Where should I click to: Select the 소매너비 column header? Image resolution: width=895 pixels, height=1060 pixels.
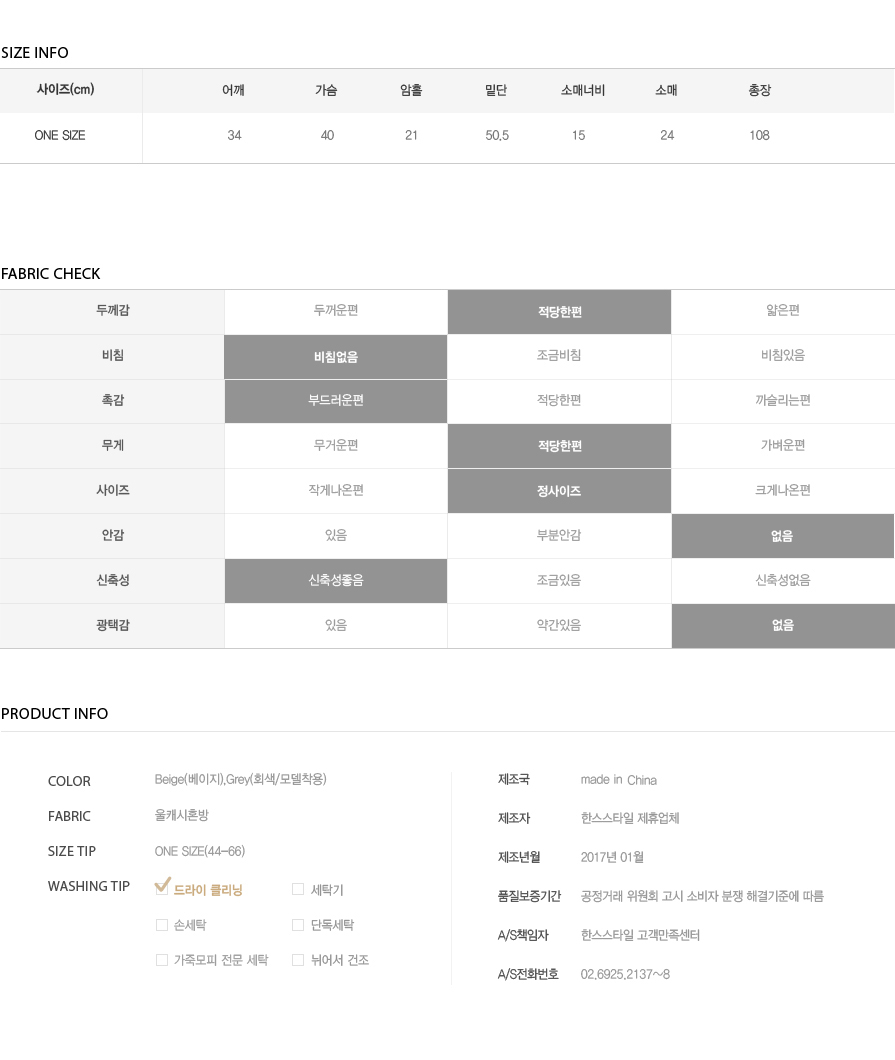[583, 90]
